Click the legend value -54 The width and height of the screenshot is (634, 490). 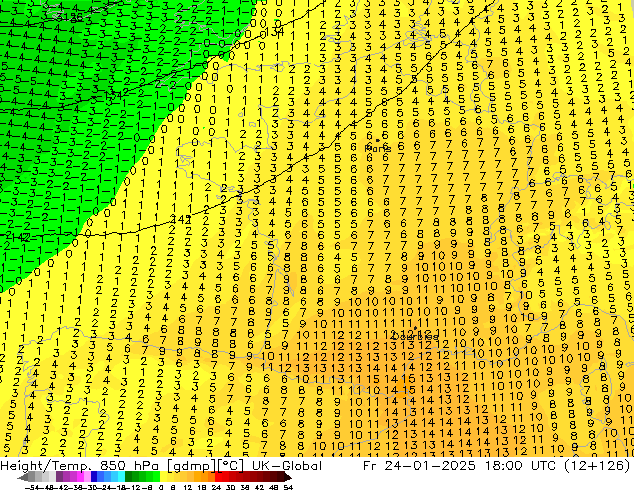pos(33,487)
